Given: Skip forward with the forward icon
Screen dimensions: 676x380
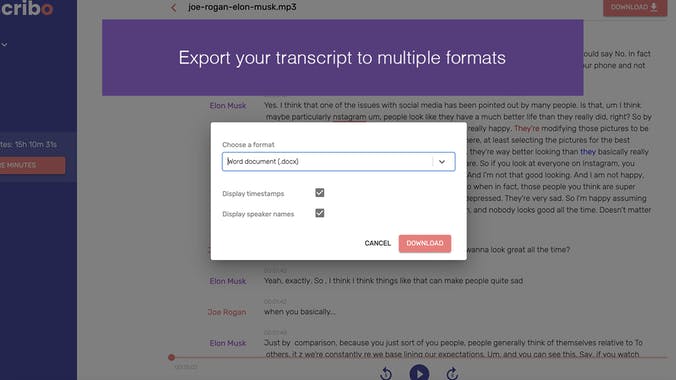Looking at the screenshot, I should [x=452, y=374].
